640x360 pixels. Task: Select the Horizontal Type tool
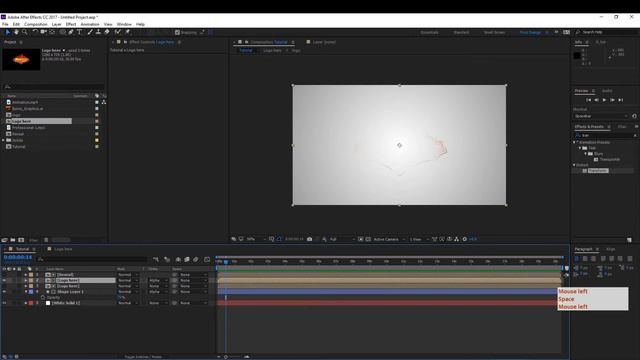(x=80, y=32)
